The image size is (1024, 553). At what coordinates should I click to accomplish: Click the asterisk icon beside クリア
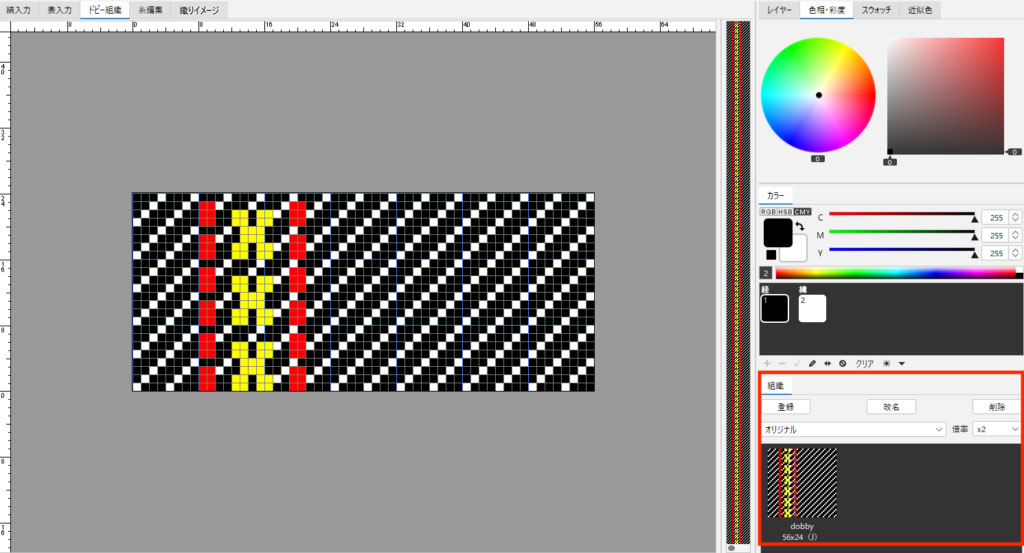[887, 363]
